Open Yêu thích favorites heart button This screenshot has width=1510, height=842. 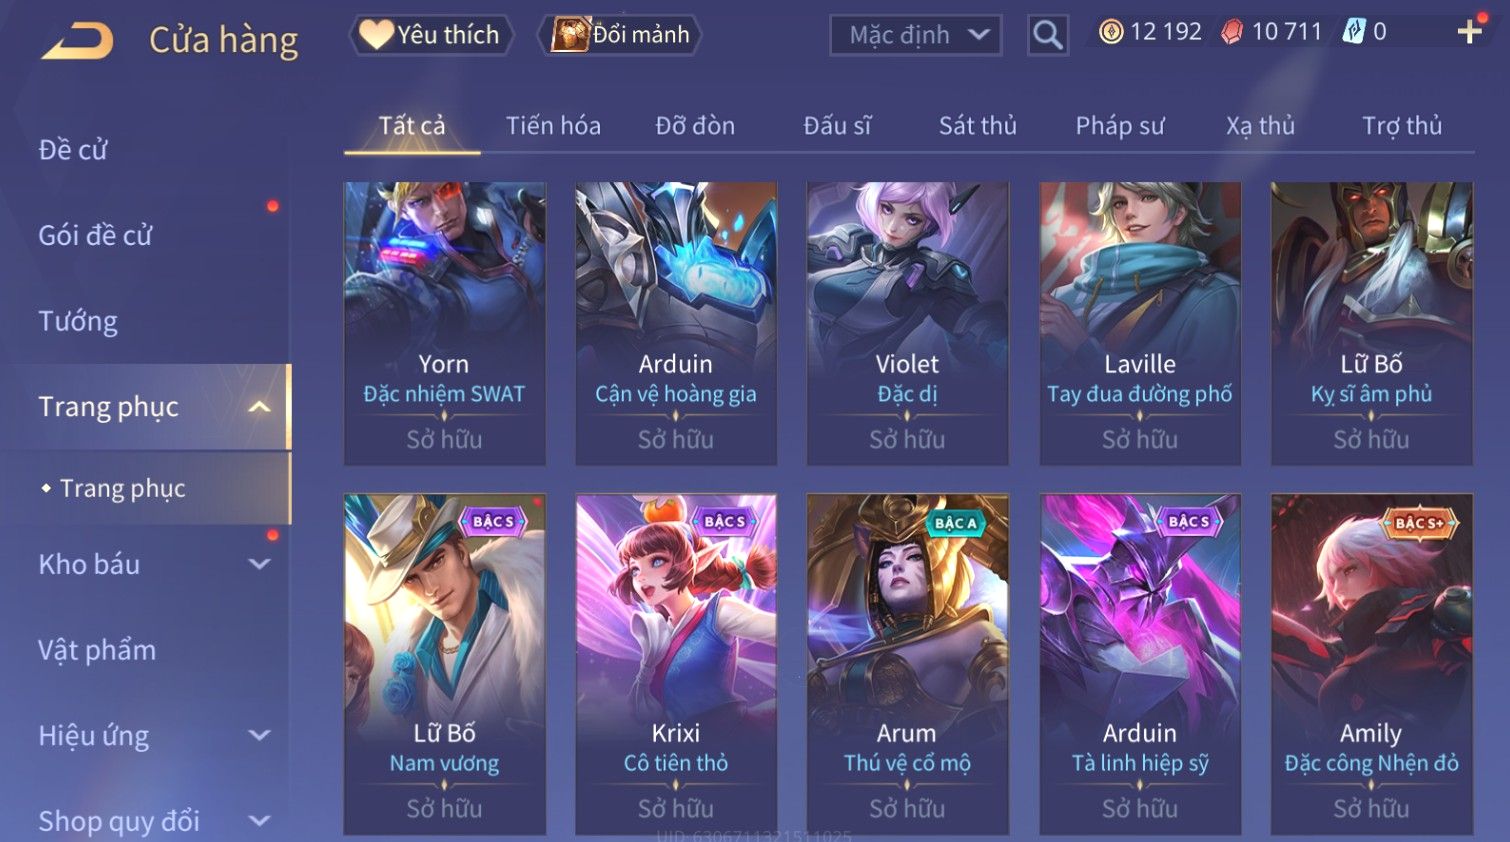(x=431, y=35)
